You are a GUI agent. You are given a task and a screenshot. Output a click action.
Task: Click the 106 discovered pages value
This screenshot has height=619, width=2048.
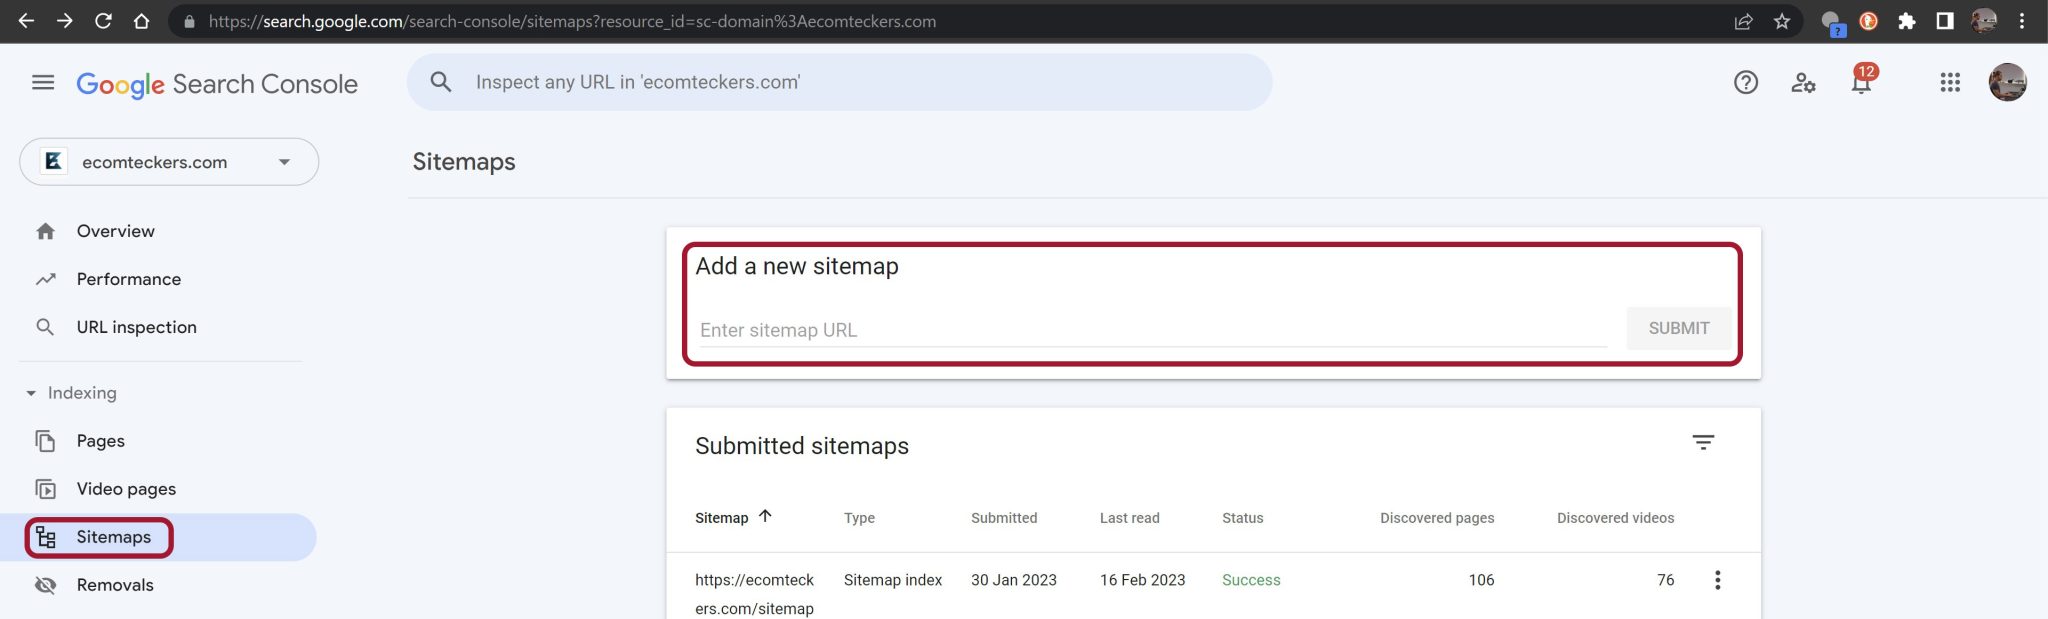[x=1481, y=580]
